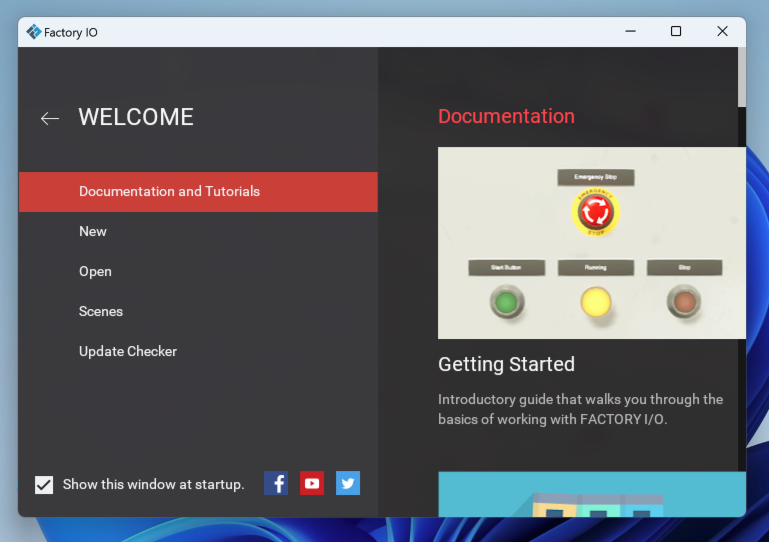Click the vertical scrollbar thumb on the right
The height and width of the screenshot is (542, 769).
tap(742, 77)
